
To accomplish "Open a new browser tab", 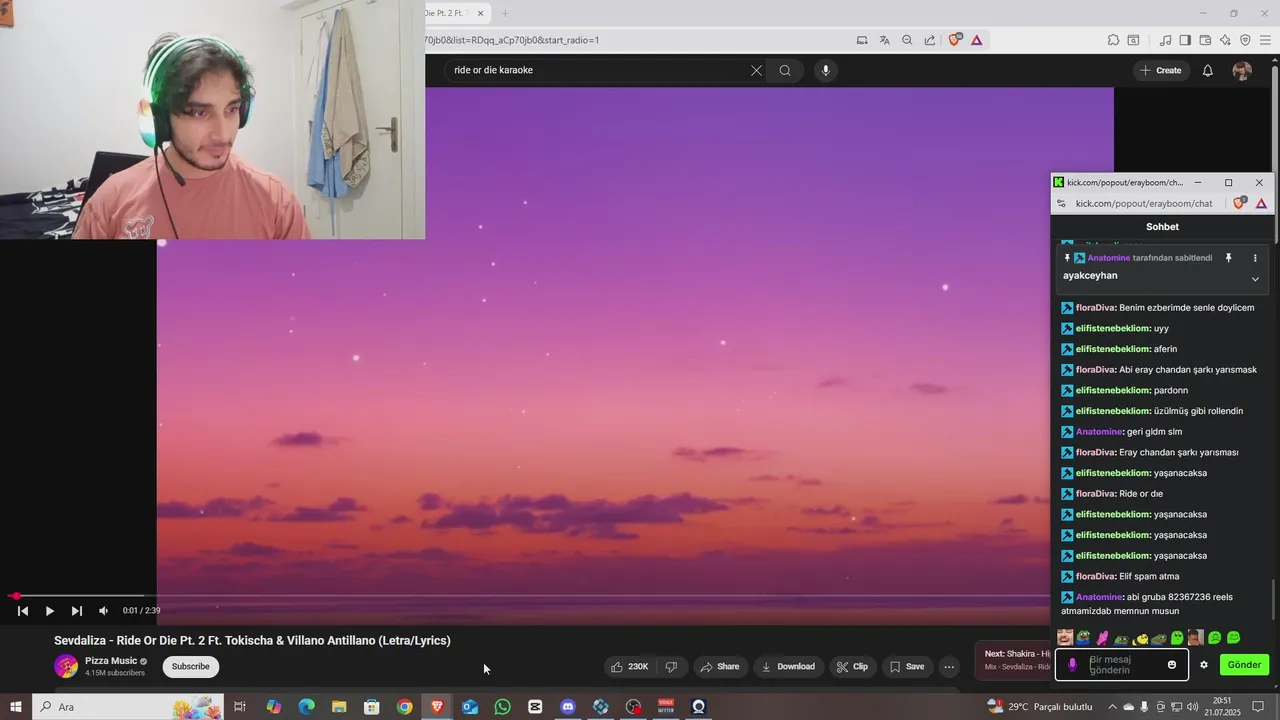I will coord(505,13).
